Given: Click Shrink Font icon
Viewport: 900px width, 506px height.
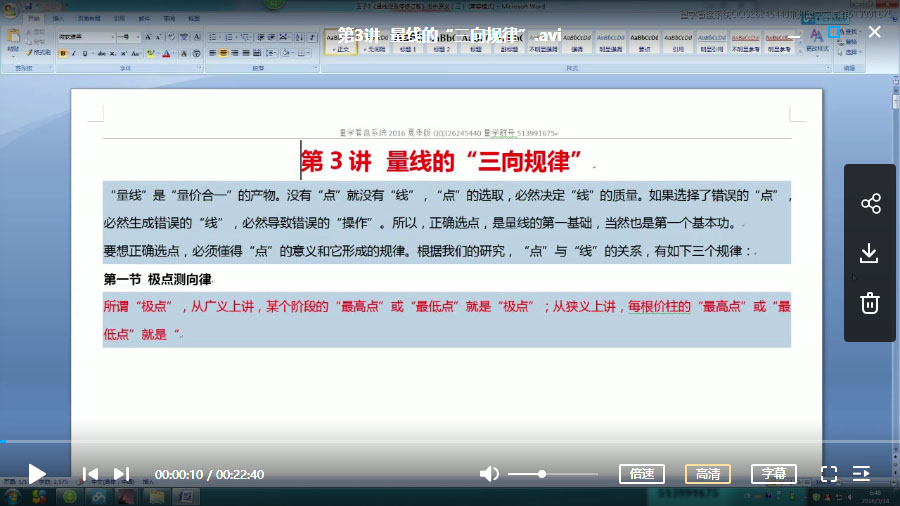Looking at the screenshot, I should tap(158, 37).
